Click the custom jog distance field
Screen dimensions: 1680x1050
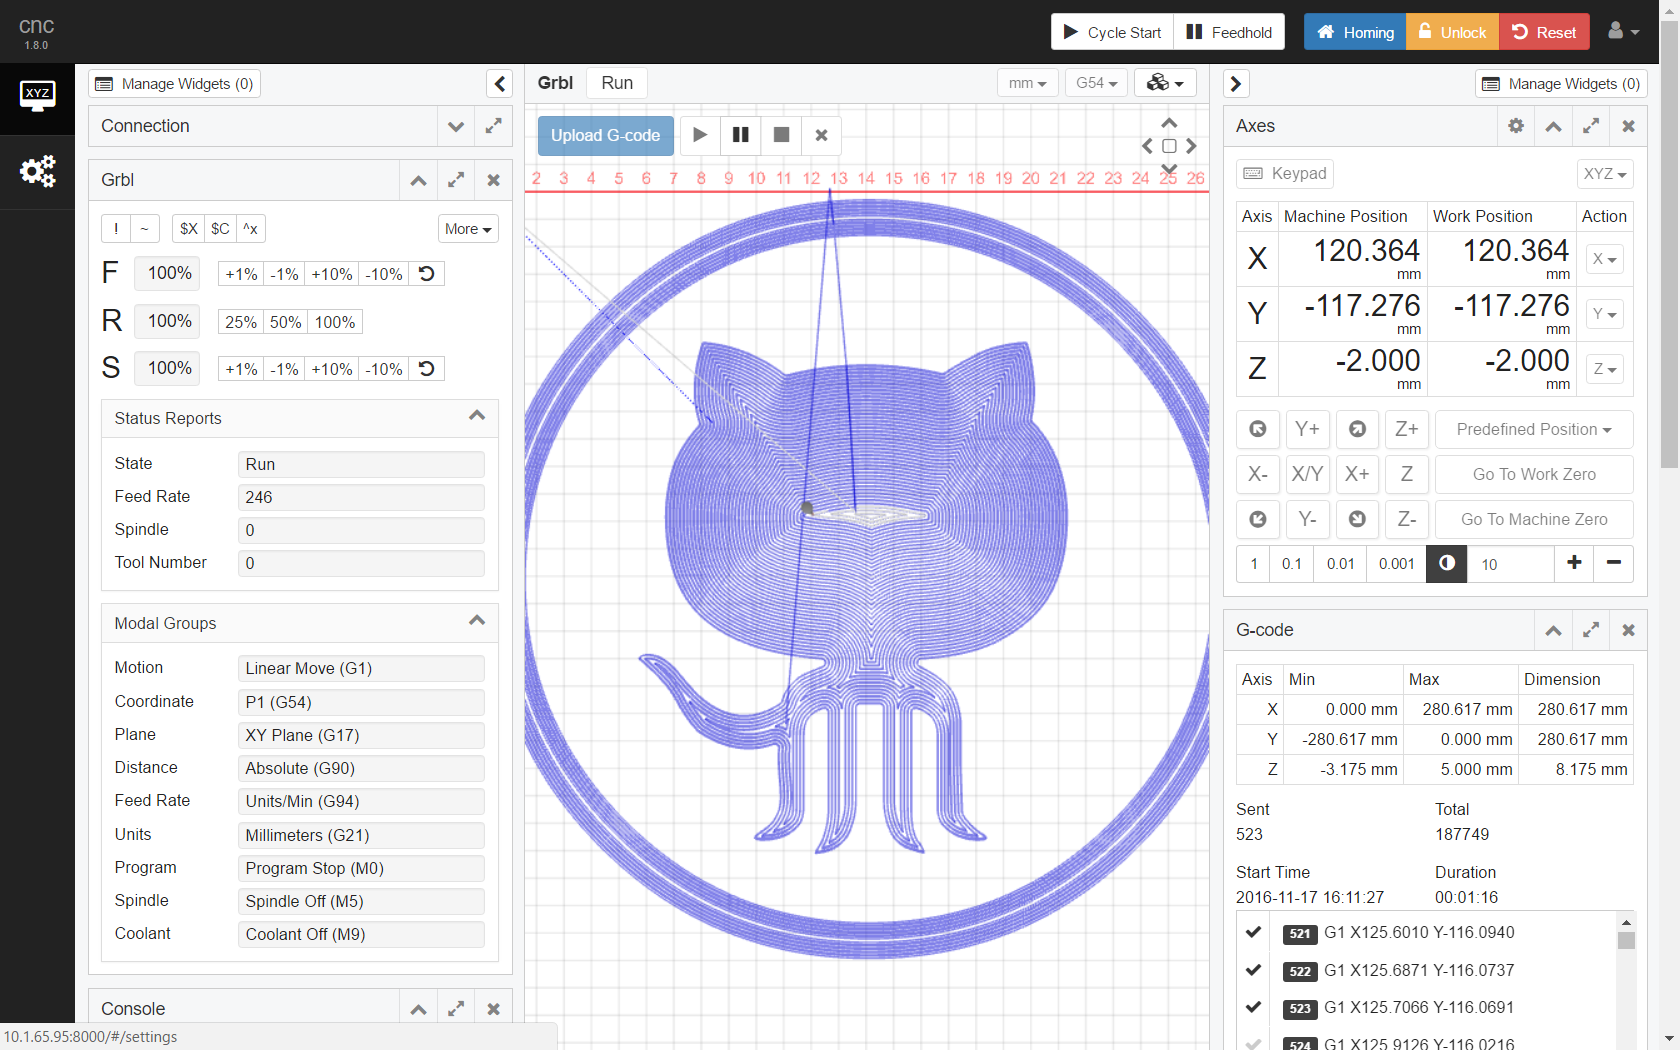(x=1510, y=564)
